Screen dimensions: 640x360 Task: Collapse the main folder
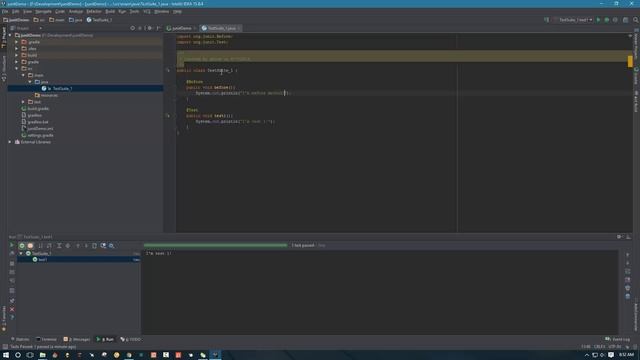[x=23, y=75]
